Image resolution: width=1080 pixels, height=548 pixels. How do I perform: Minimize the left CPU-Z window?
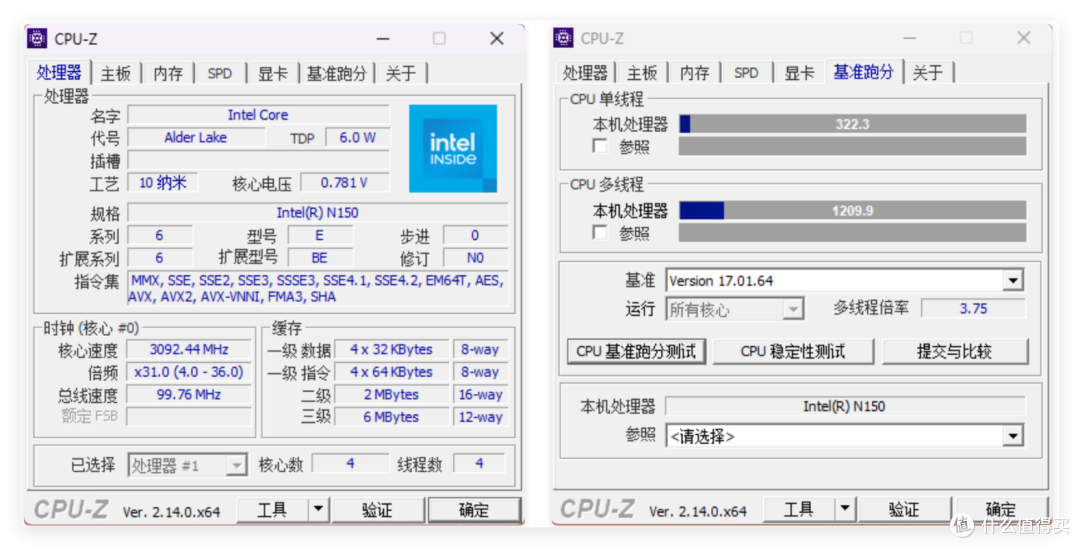tap(383, 39)
